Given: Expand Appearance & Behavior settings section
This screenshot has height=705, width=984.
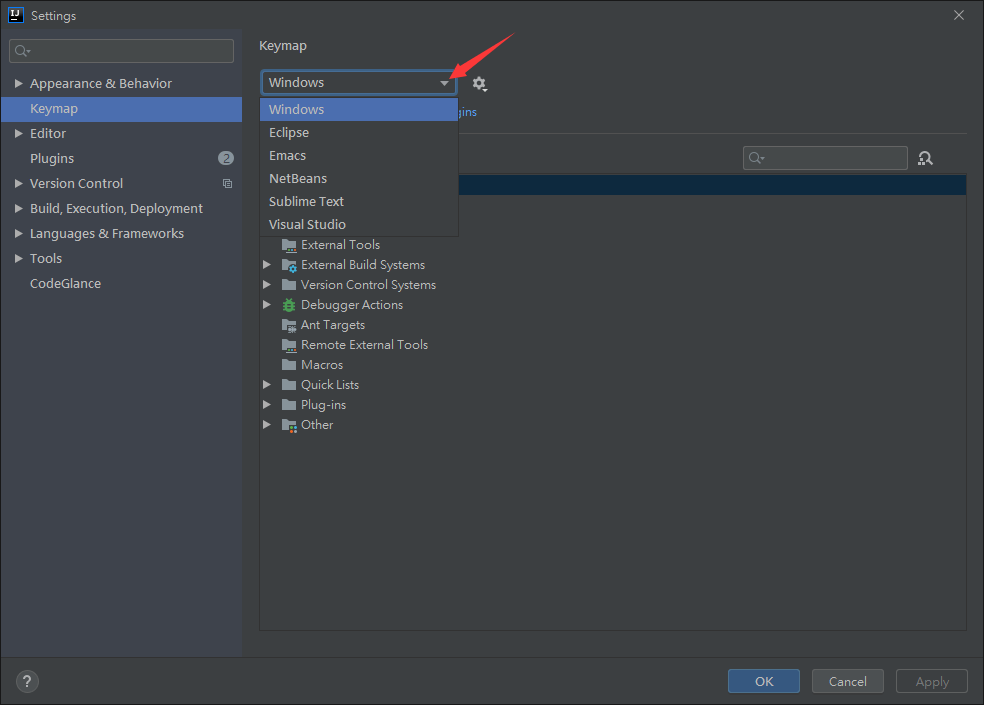Looking at the screenshot, I should 19,84.
